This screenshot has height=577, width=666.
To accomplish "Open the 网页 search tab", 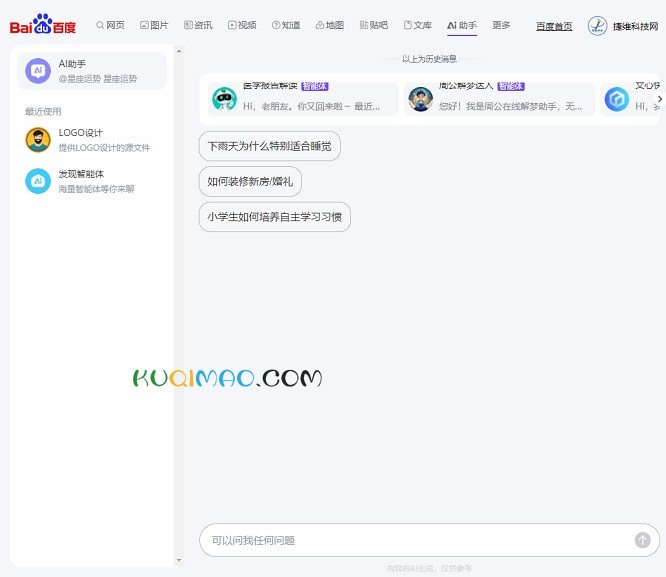I will tap(110, 25).
